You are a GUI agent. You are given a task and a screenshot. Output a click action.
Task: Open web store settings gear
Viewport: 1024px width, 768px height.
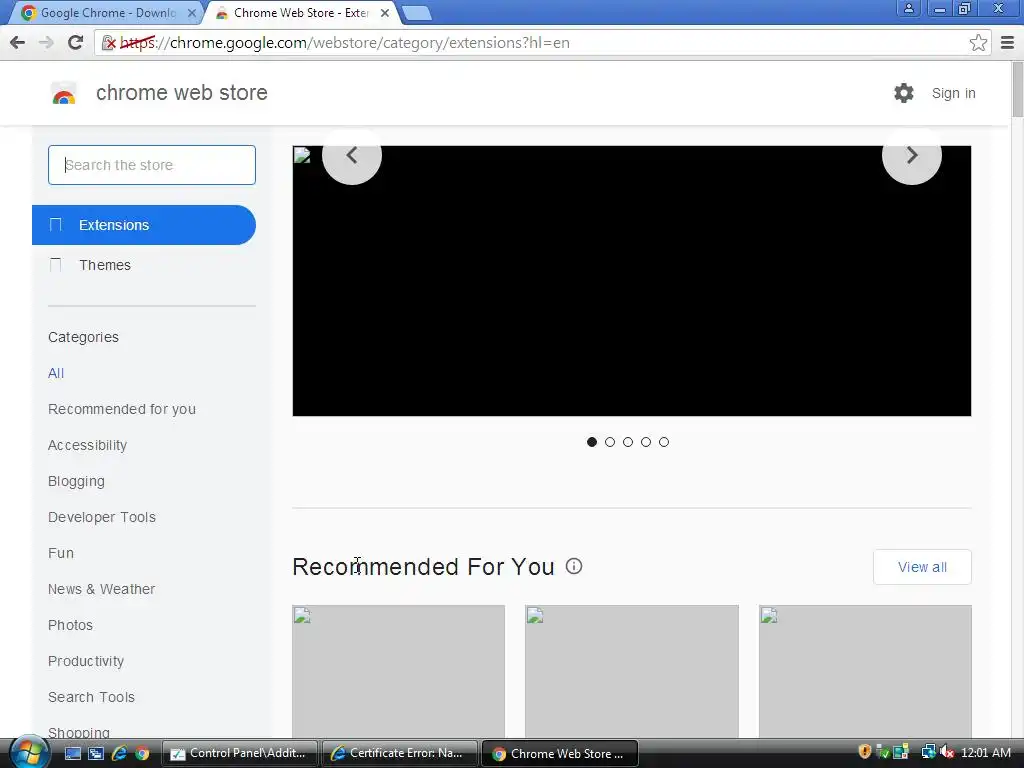tap(904, 93)
